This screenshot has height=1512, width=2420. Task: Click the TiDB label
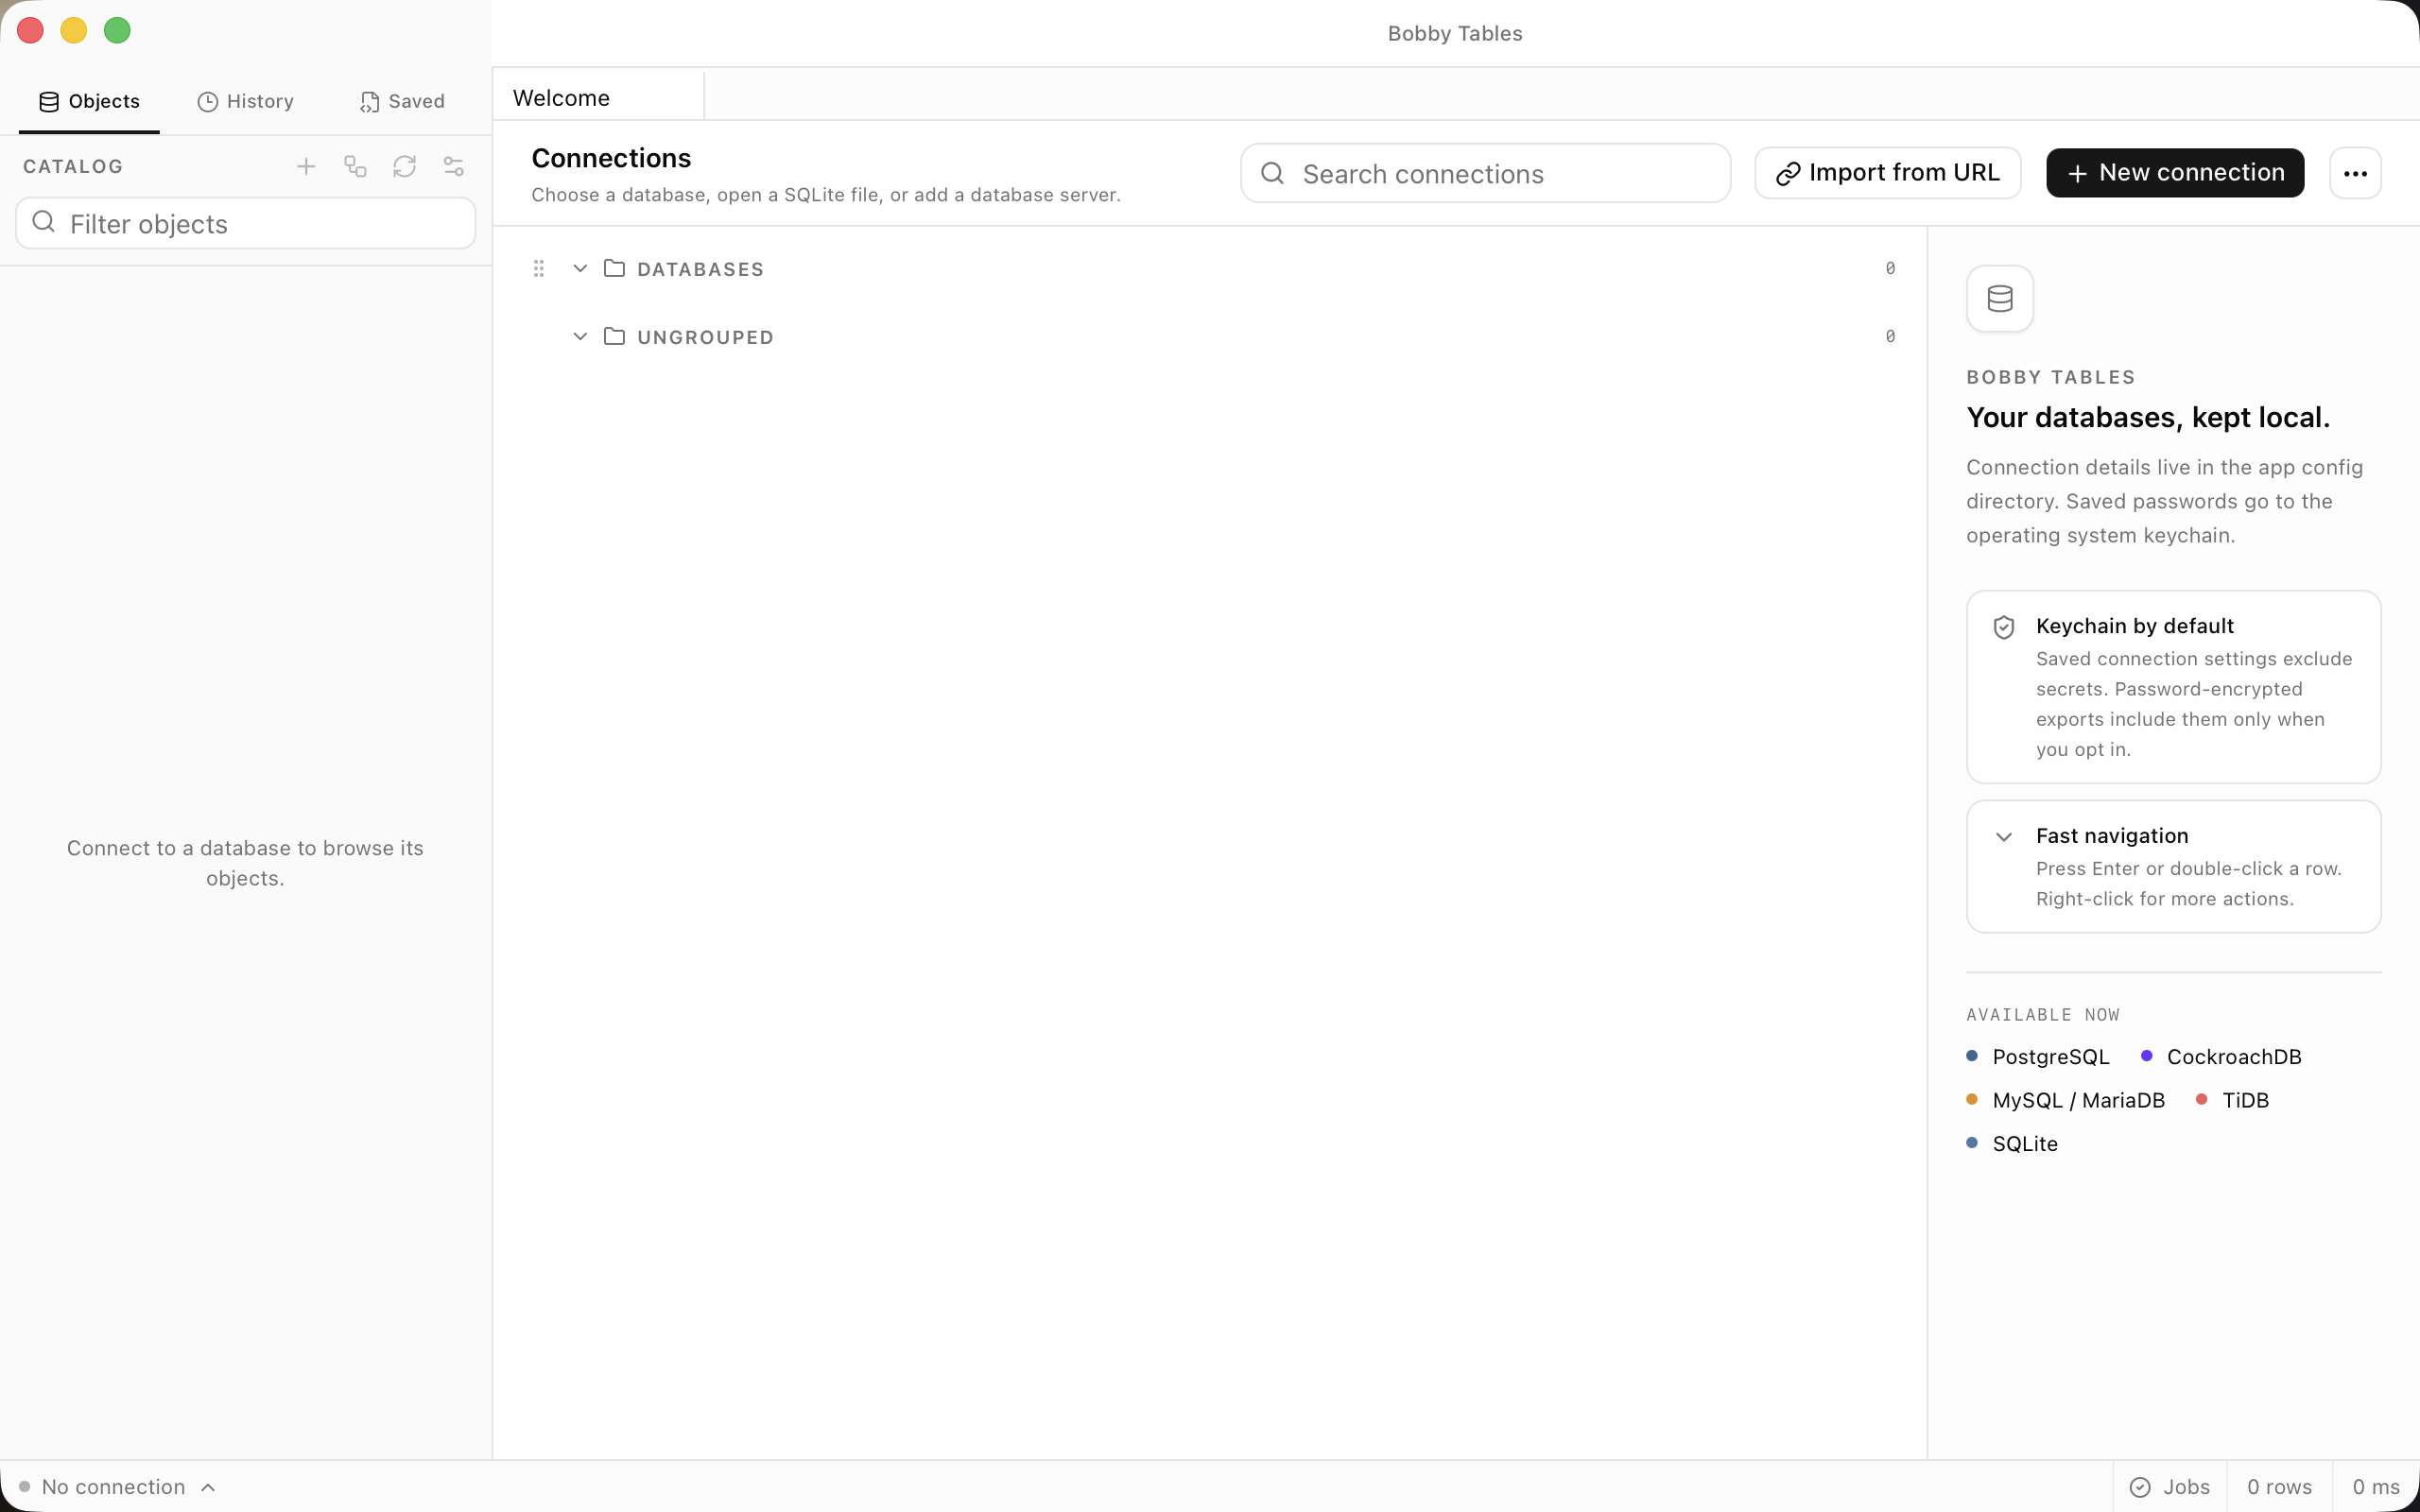tap(2245, 1100)
